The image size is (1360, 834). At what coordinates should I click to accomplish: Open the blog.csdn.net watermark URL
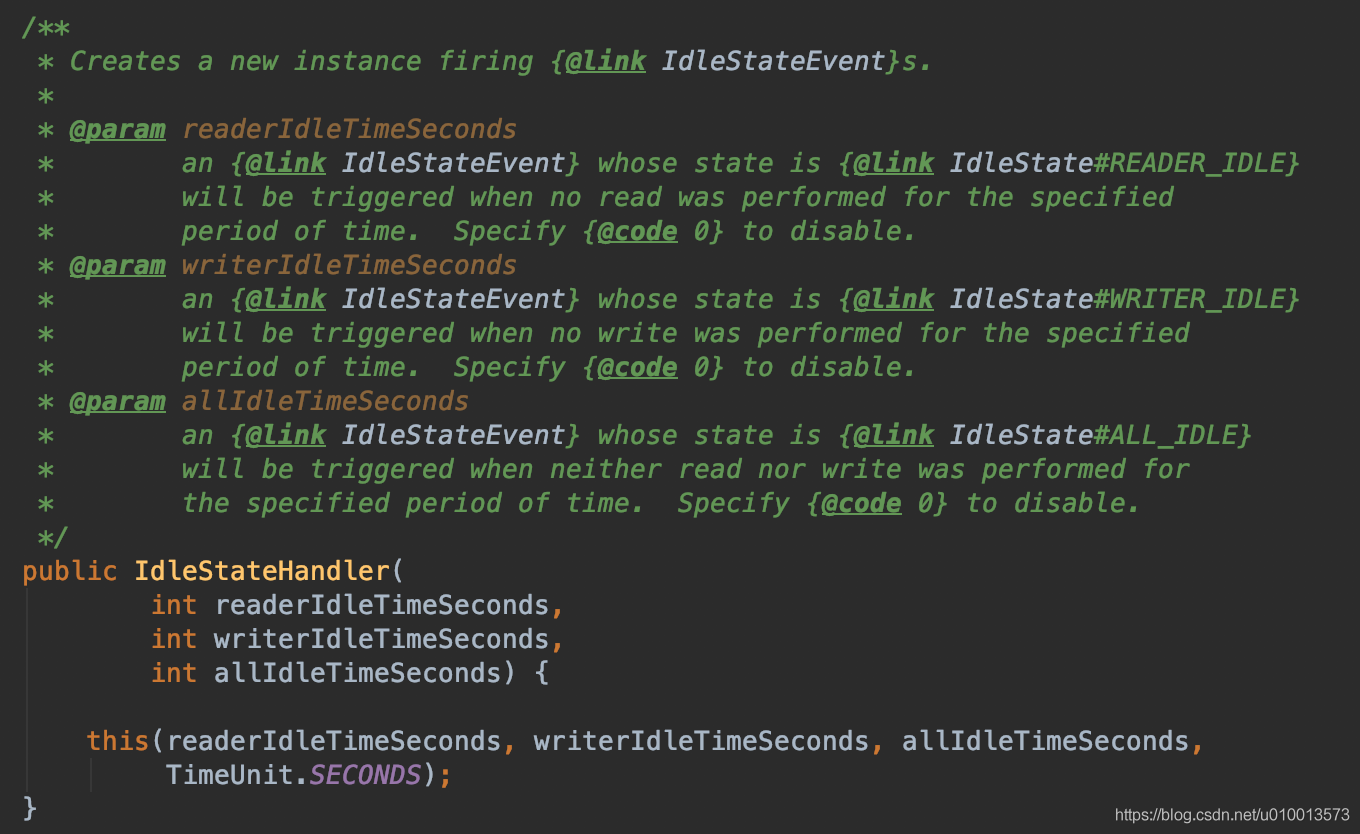pos(1232,815)
